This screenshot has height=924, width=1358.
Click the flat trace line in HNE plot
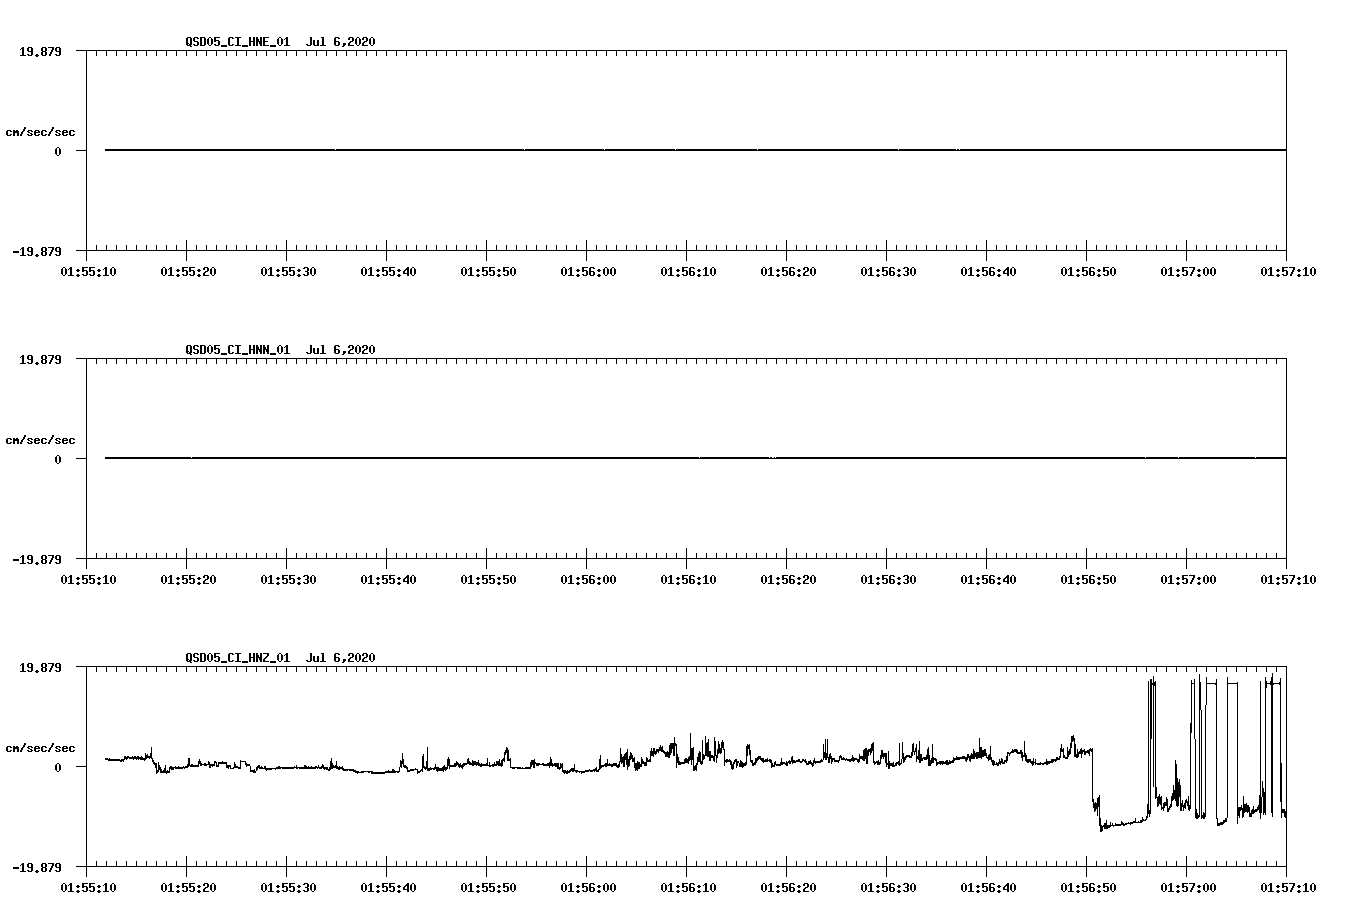click(695, 150)
